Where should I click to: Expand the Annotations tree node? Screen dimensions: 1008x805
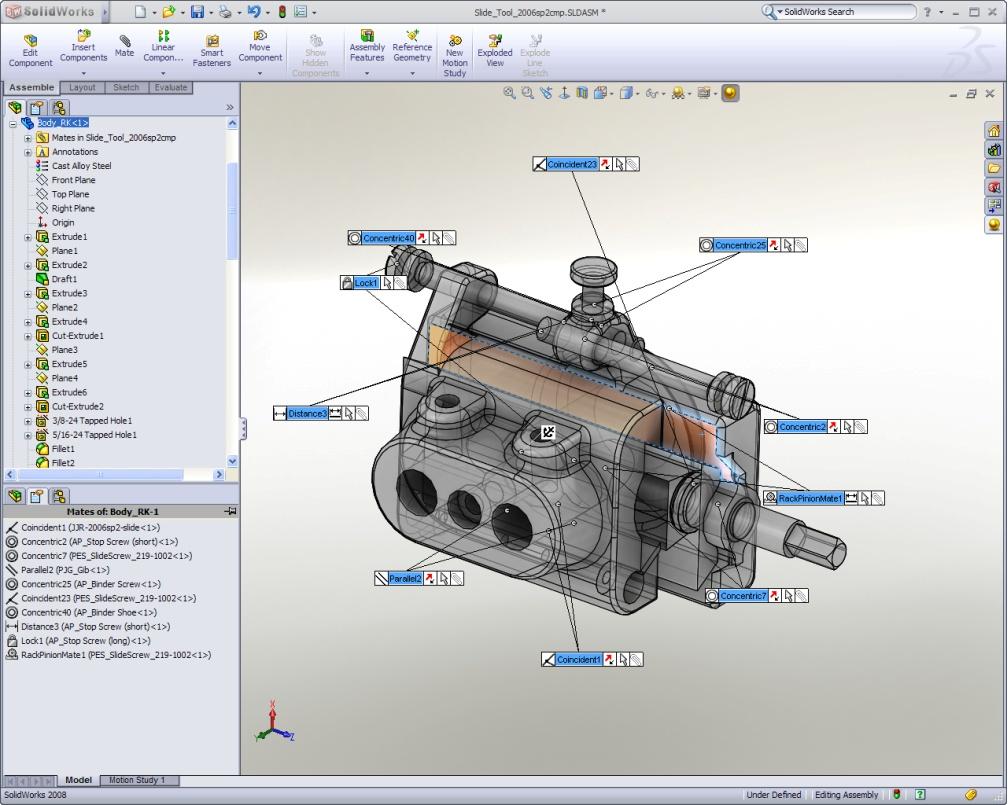click(28, 152)
